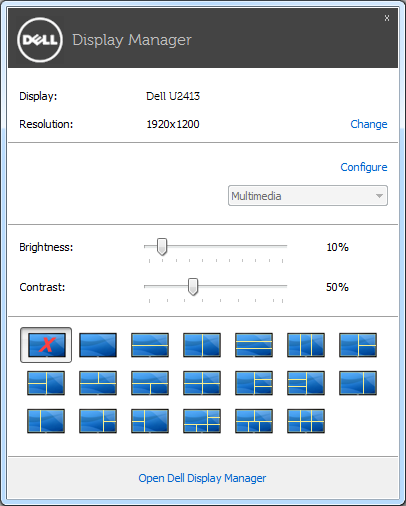Screen dimensions: 406x506
Task: Click Change link next to resolution
Action: coord(369,124)
